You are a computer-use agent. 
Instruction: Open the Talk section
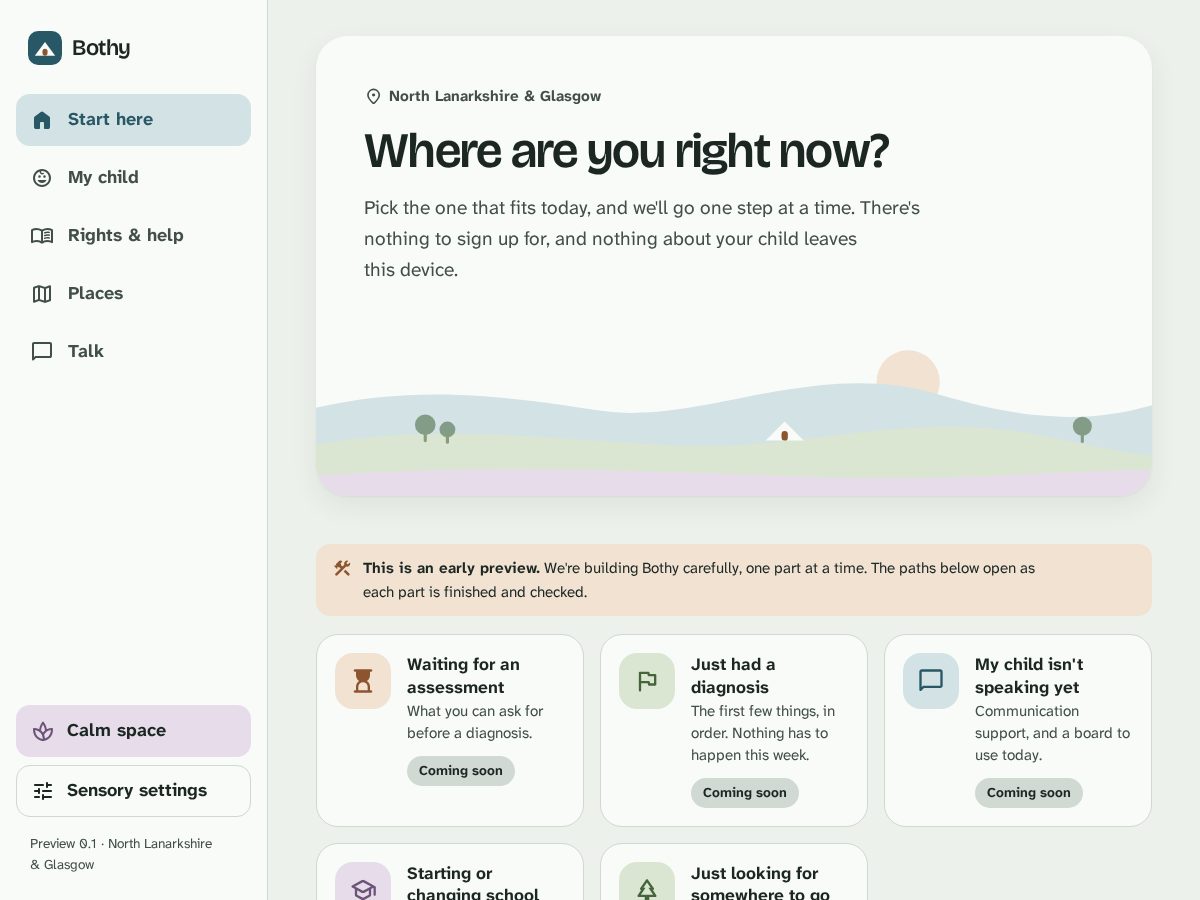pos(133,352)
